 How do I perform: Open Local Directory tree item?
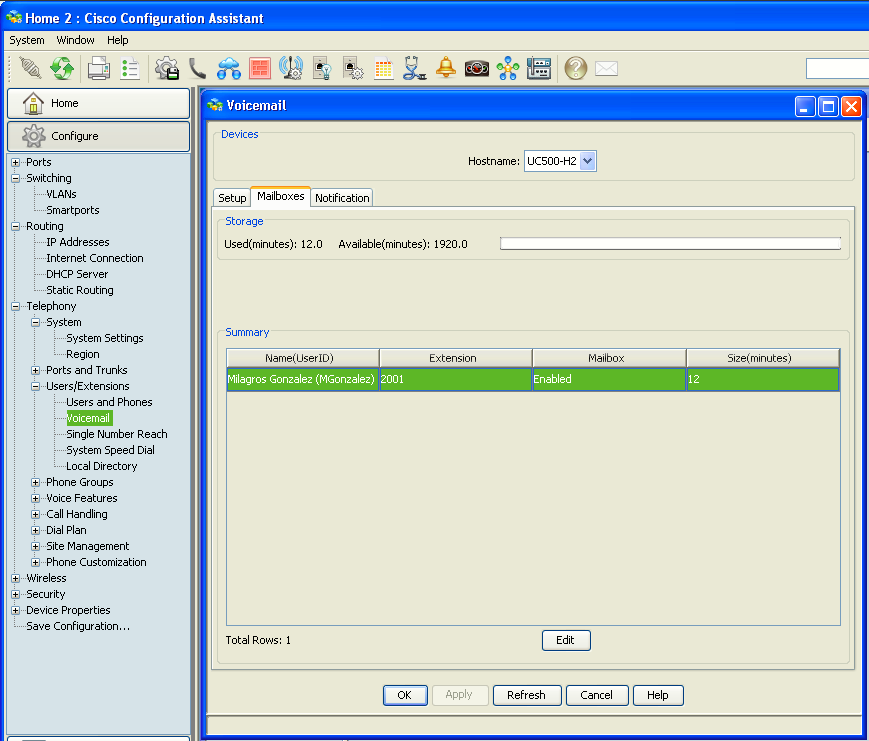(x=101, y=466)
